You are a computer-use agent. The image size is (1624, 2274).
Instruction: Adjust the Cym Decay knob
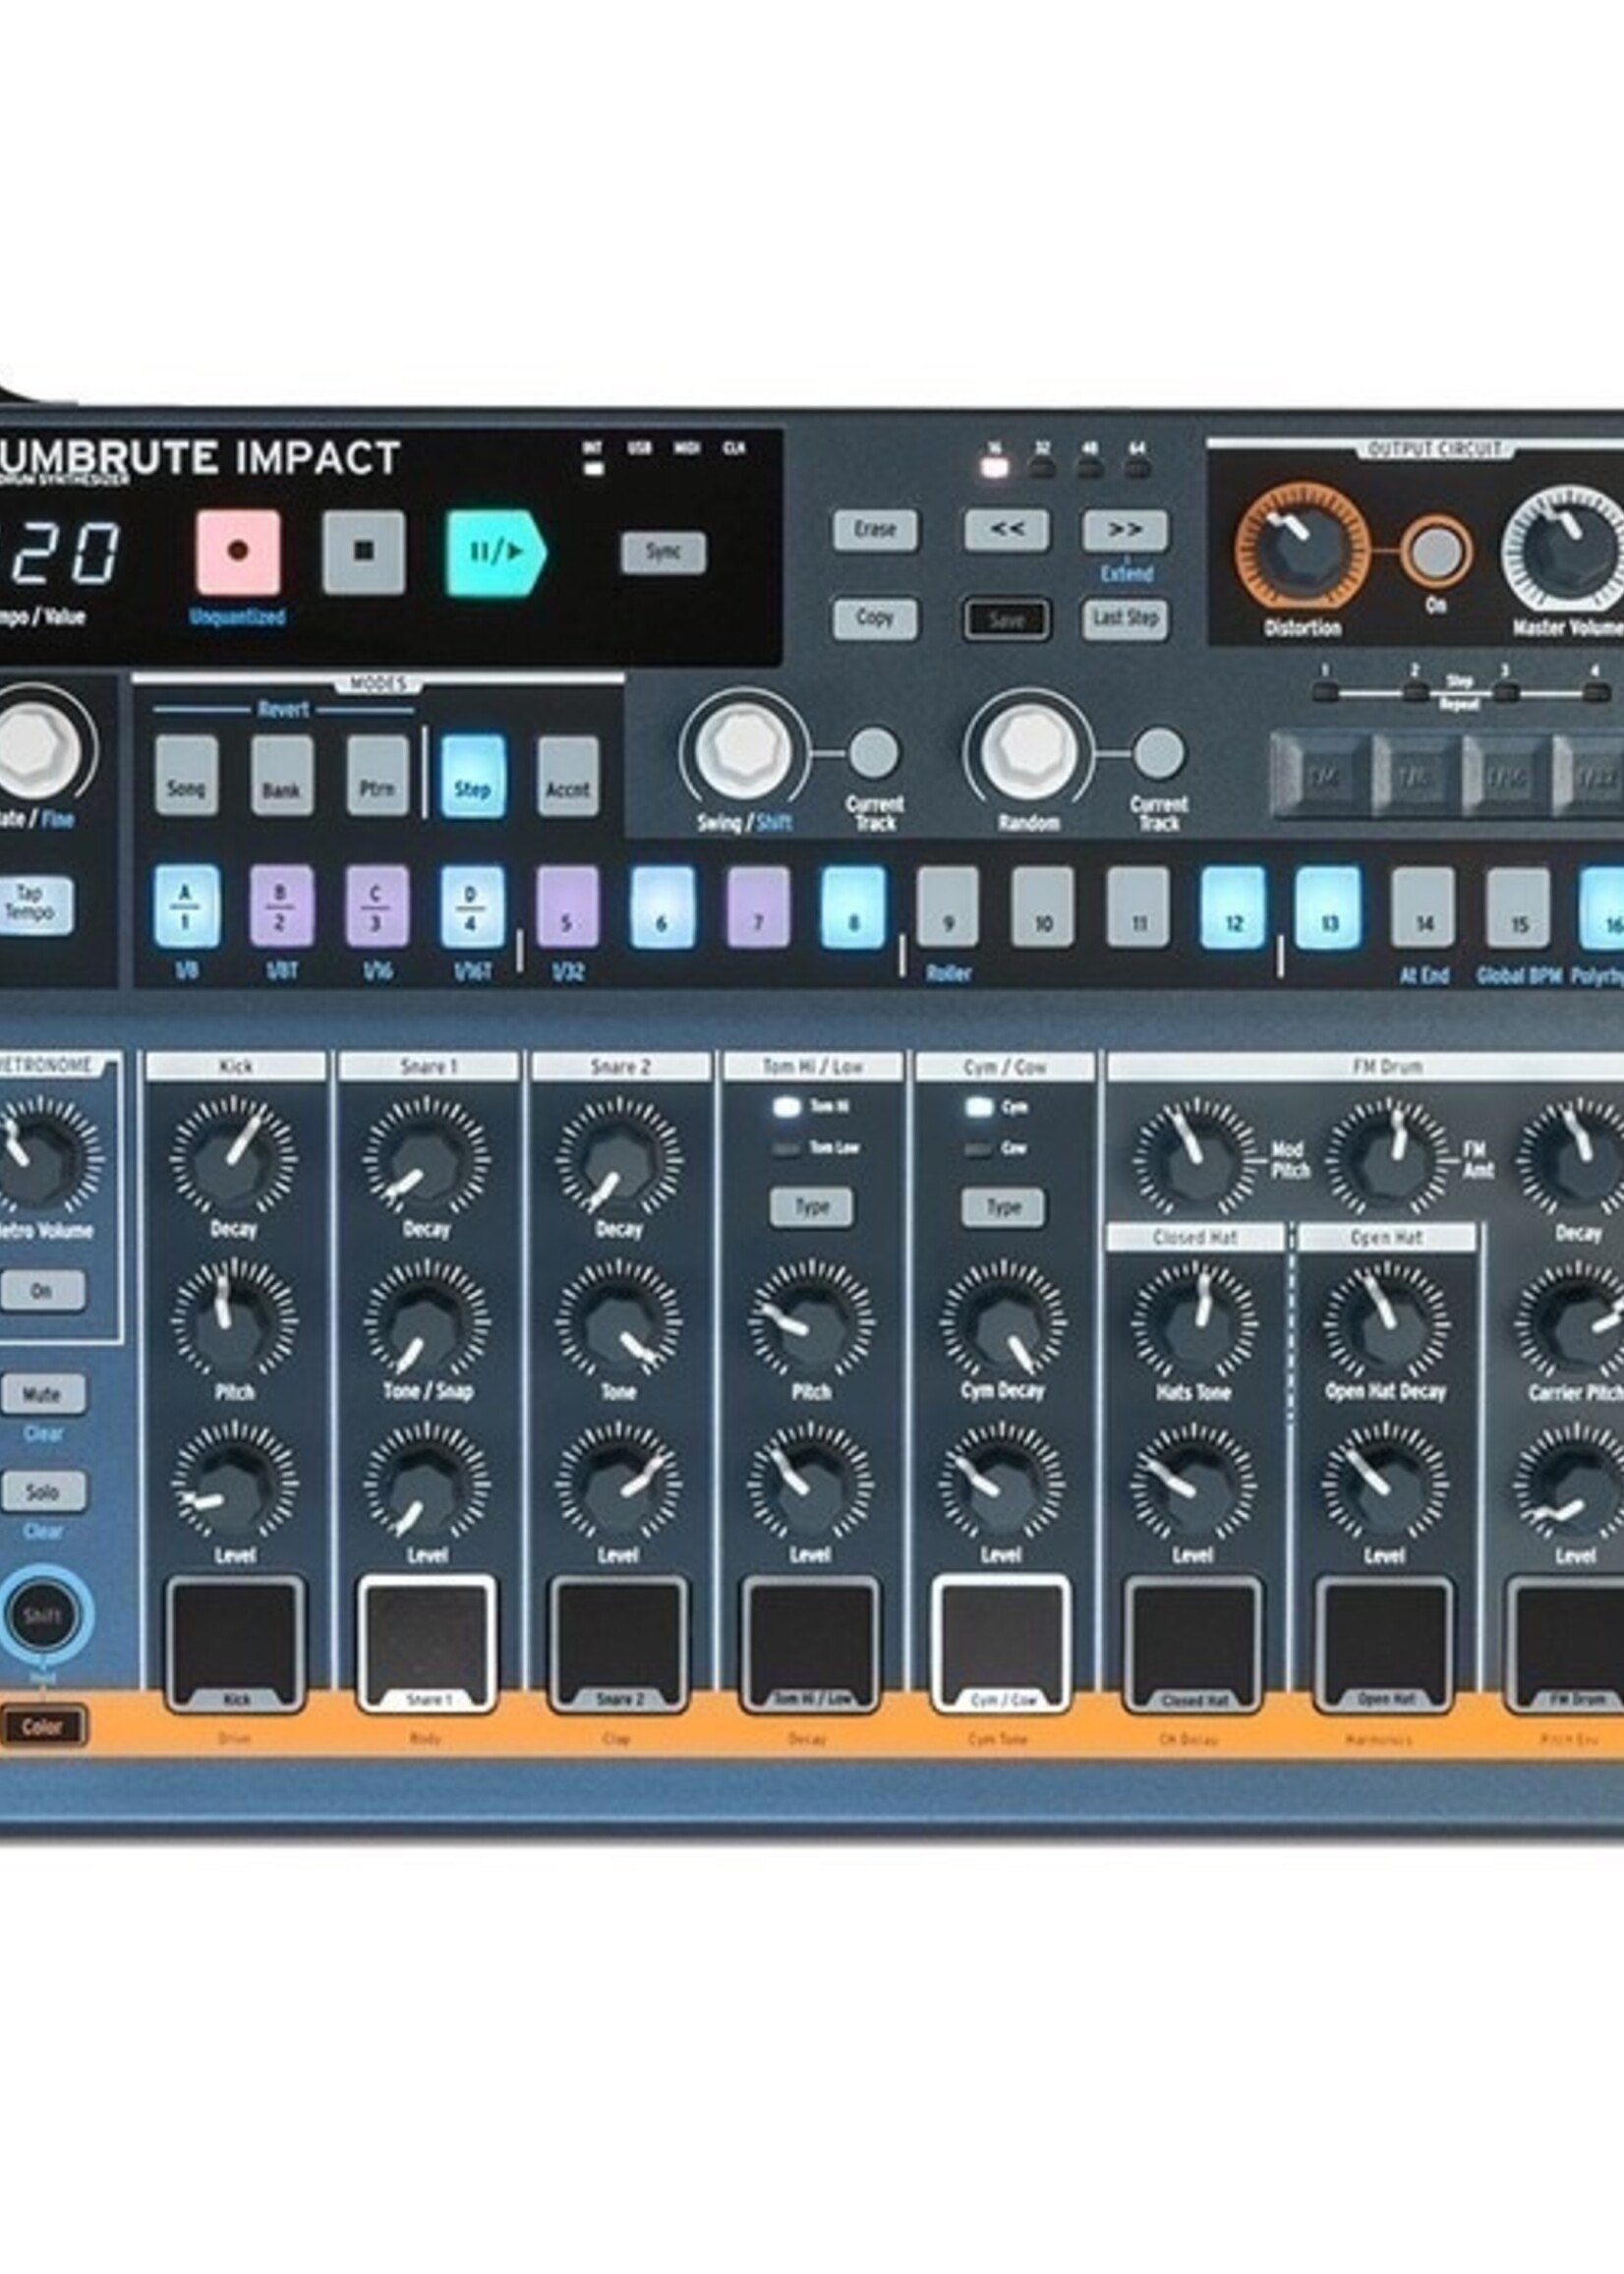[1002, 1321]
